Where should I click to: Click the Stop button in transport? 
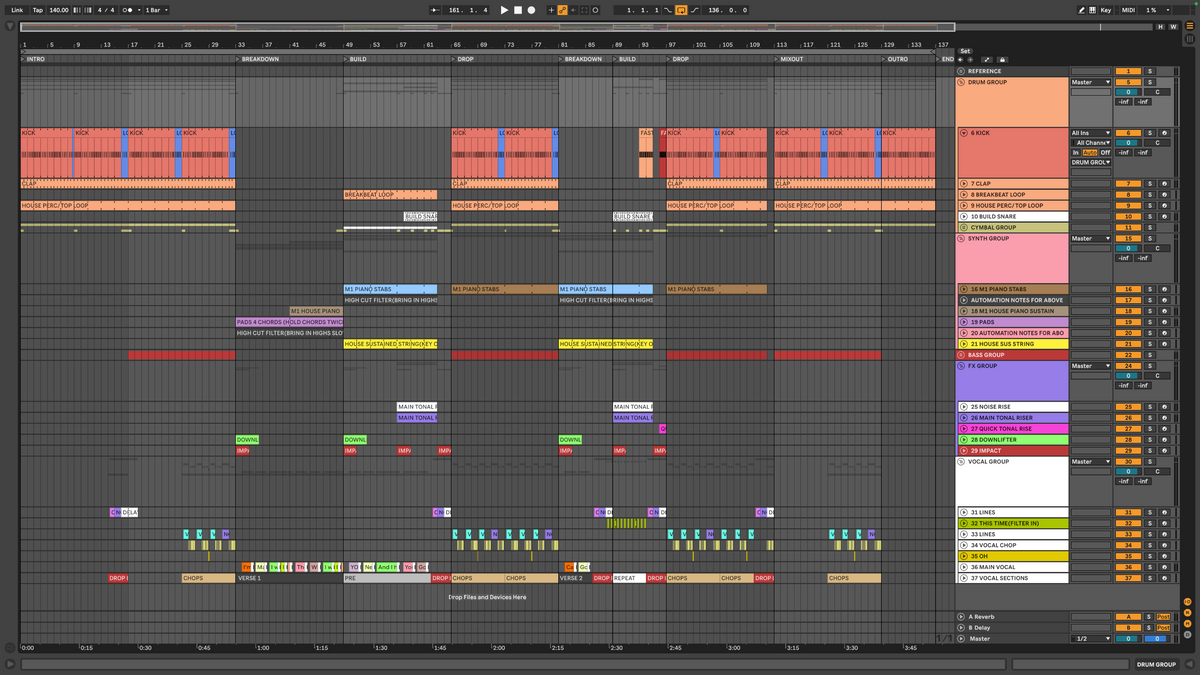click(517, 10)
